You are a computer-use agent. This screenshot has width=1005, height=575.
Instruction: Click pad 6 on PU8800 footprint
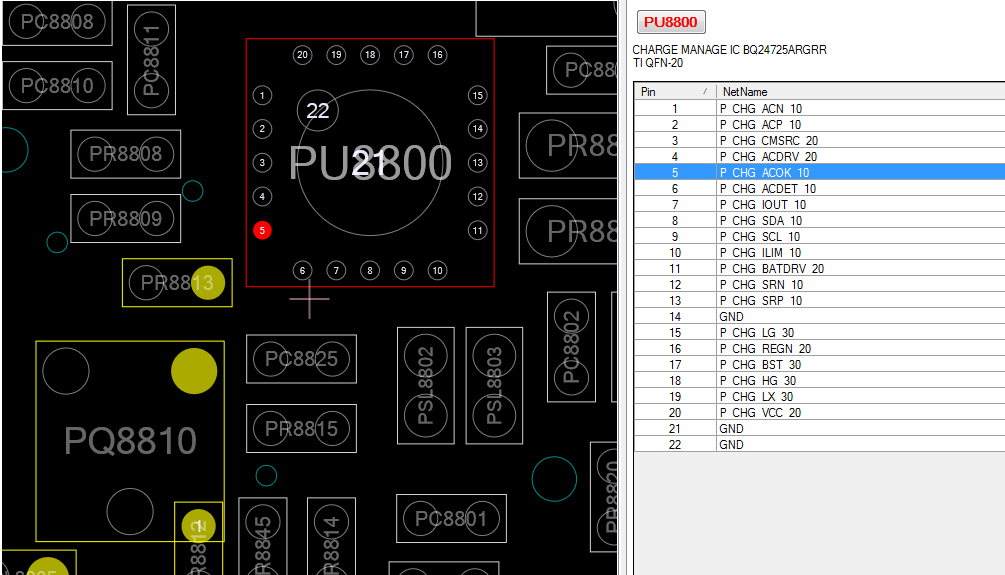(x=303, y=271)
